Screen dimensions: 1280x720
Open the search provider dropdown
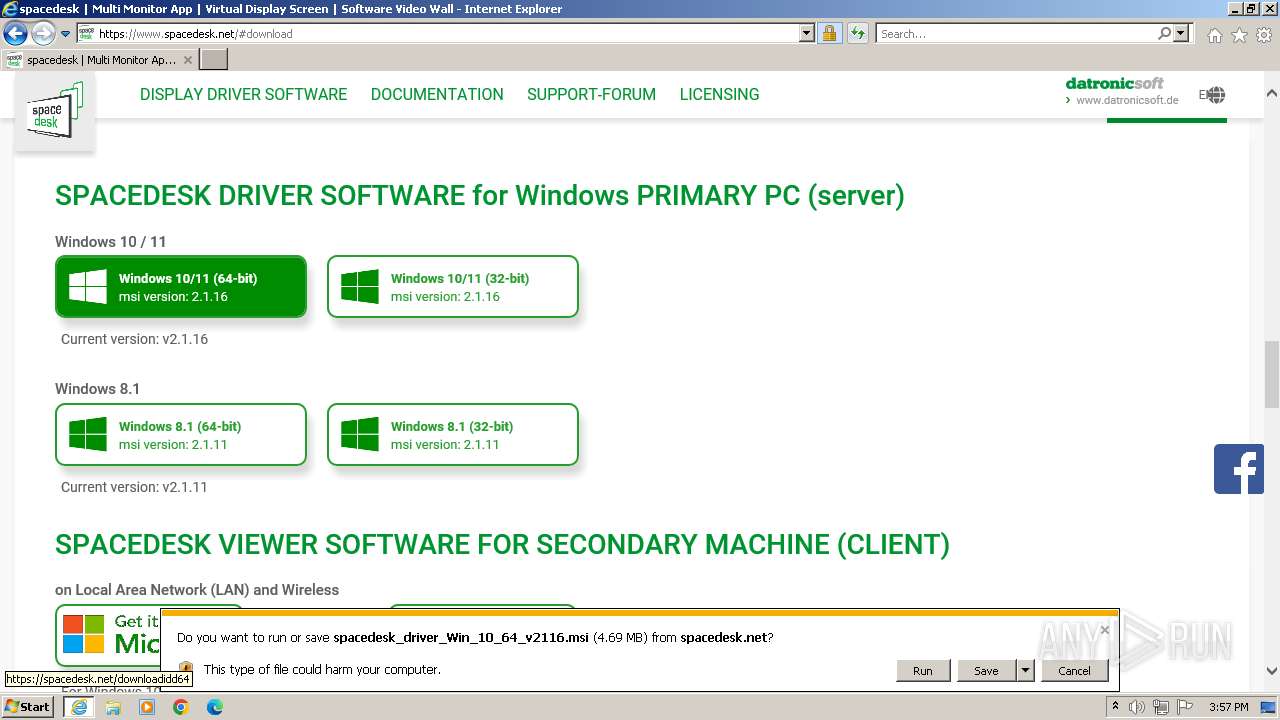1181,33
